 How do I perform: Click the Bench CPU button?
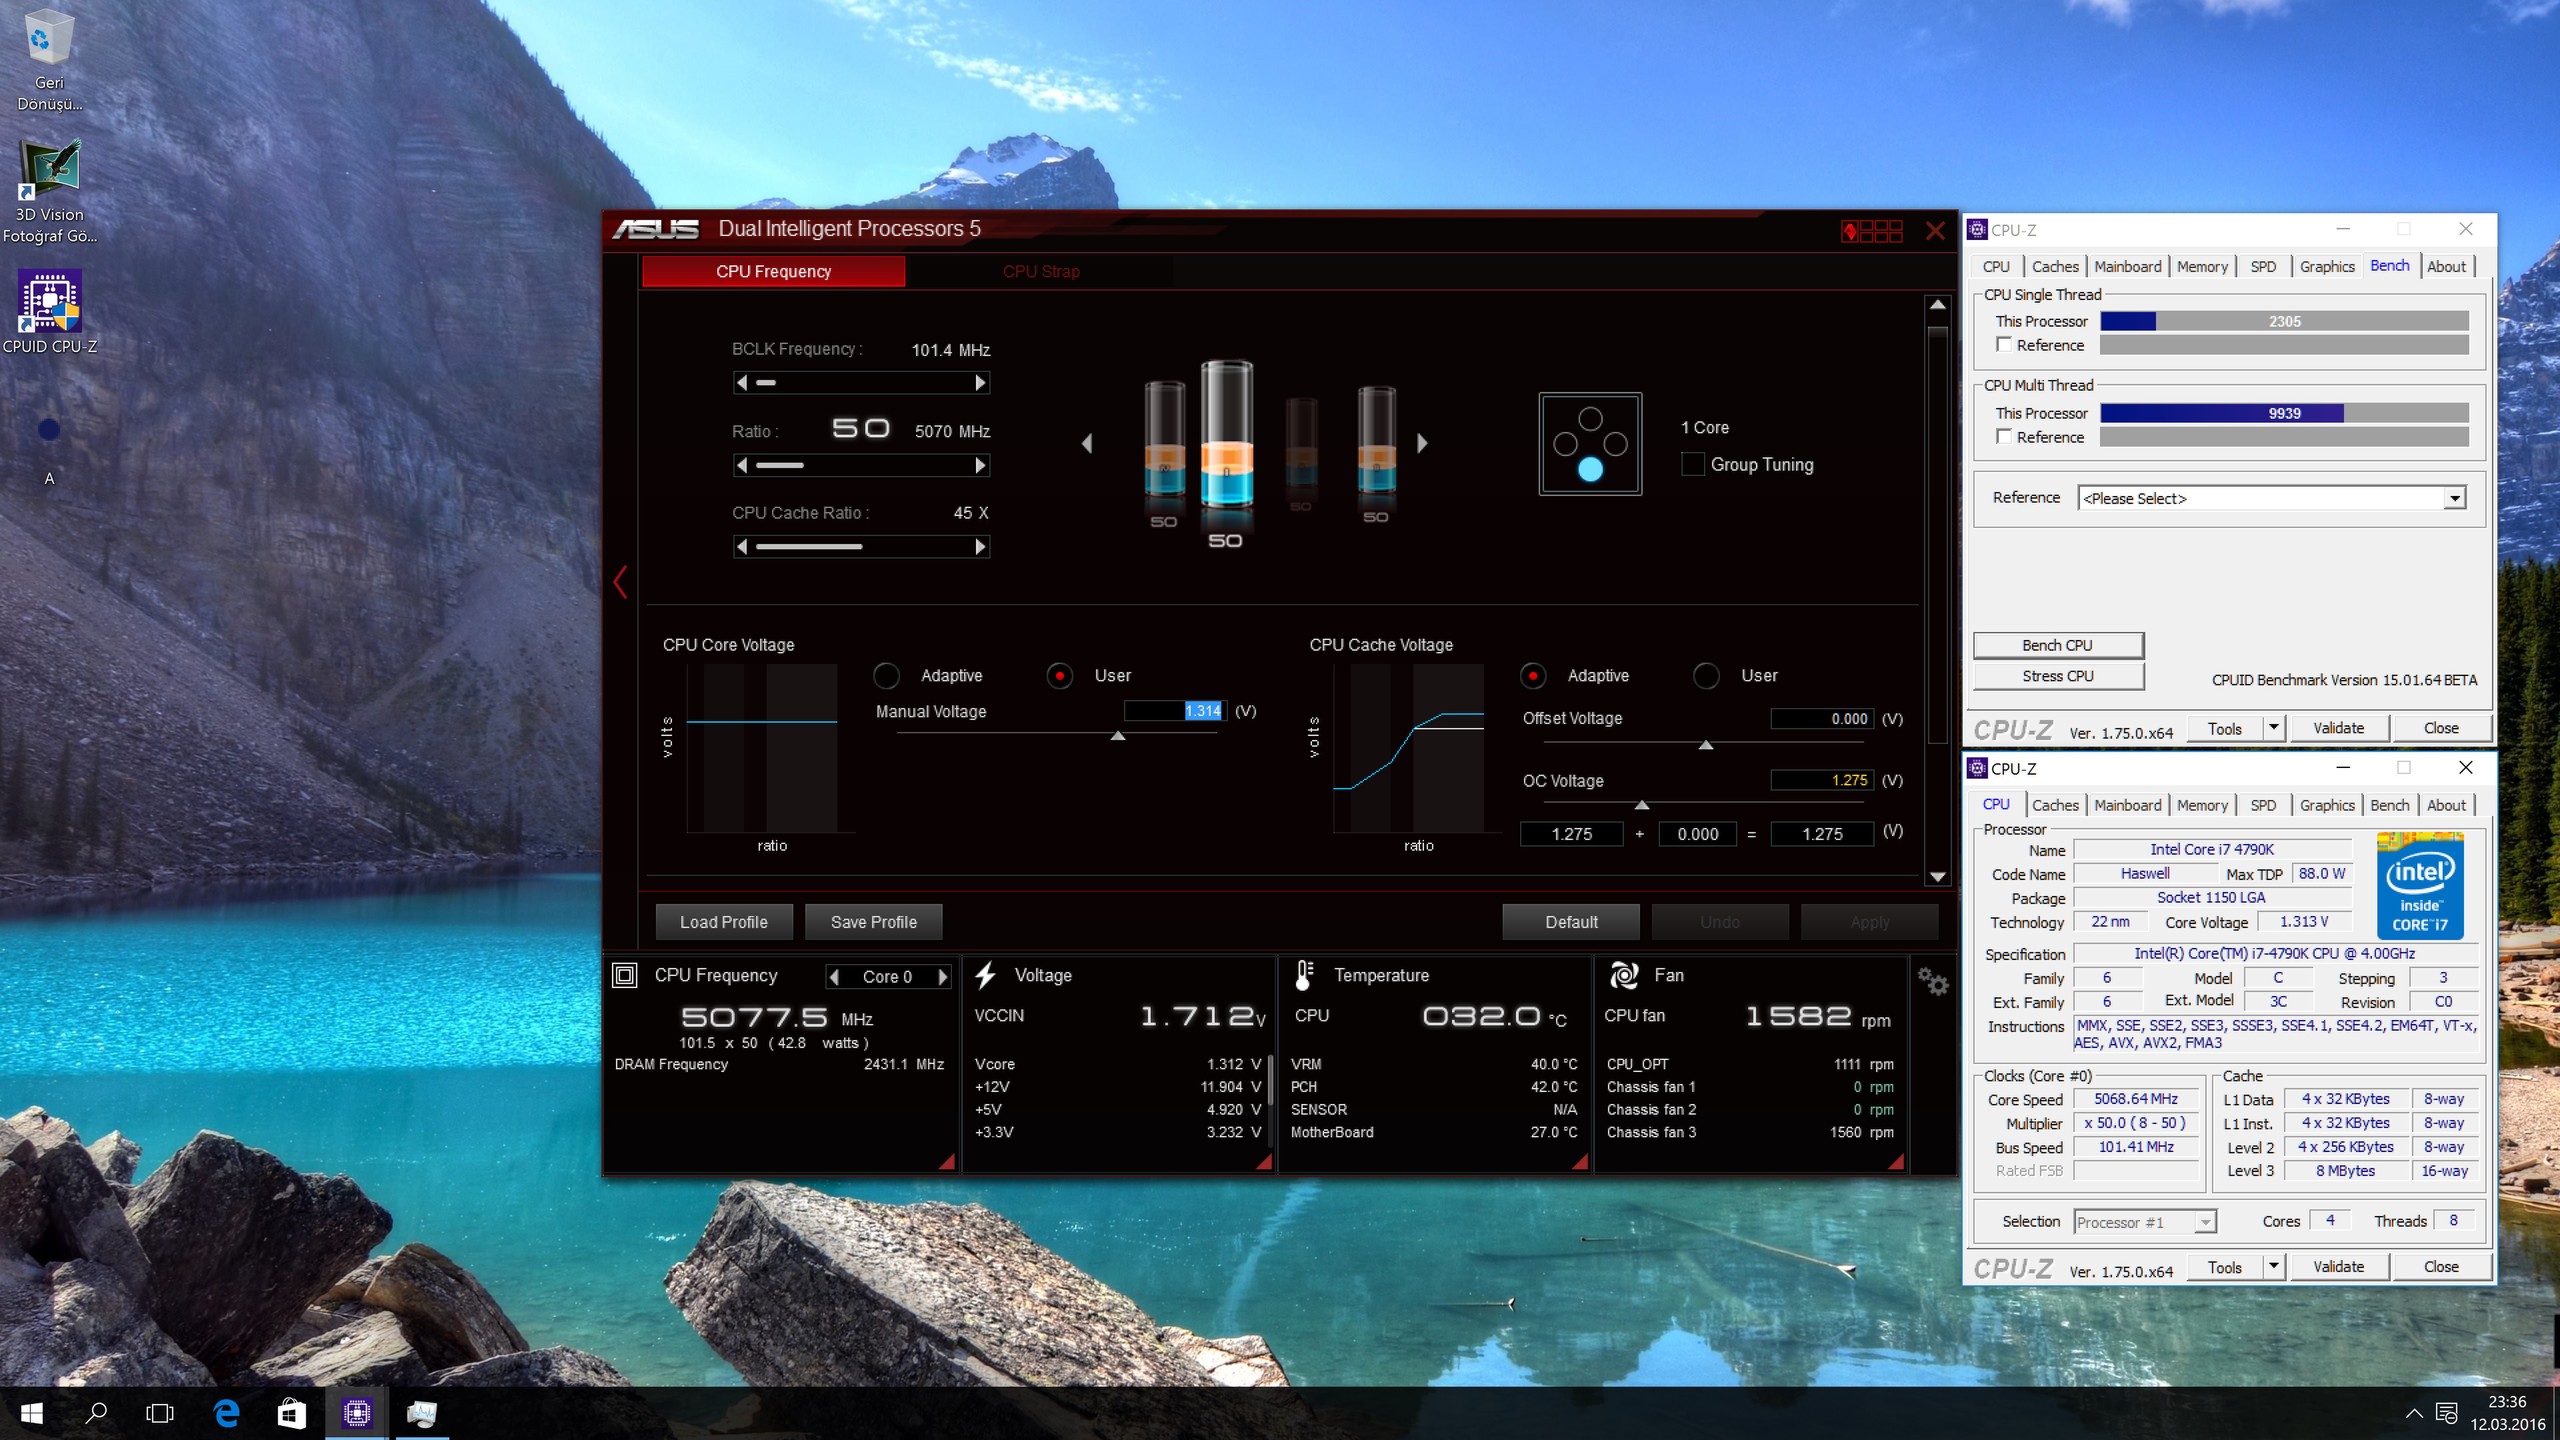click(2058, 645)
